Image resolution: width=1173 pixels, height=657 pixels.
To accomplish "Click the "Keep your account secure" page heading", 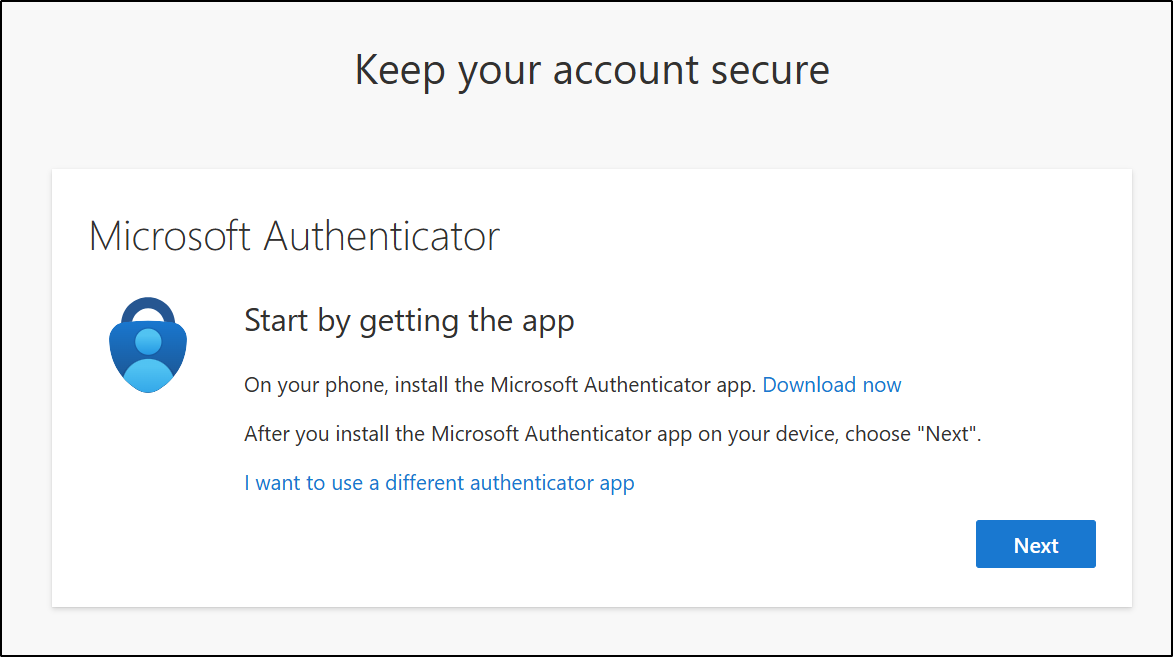I will coord(592,70).
